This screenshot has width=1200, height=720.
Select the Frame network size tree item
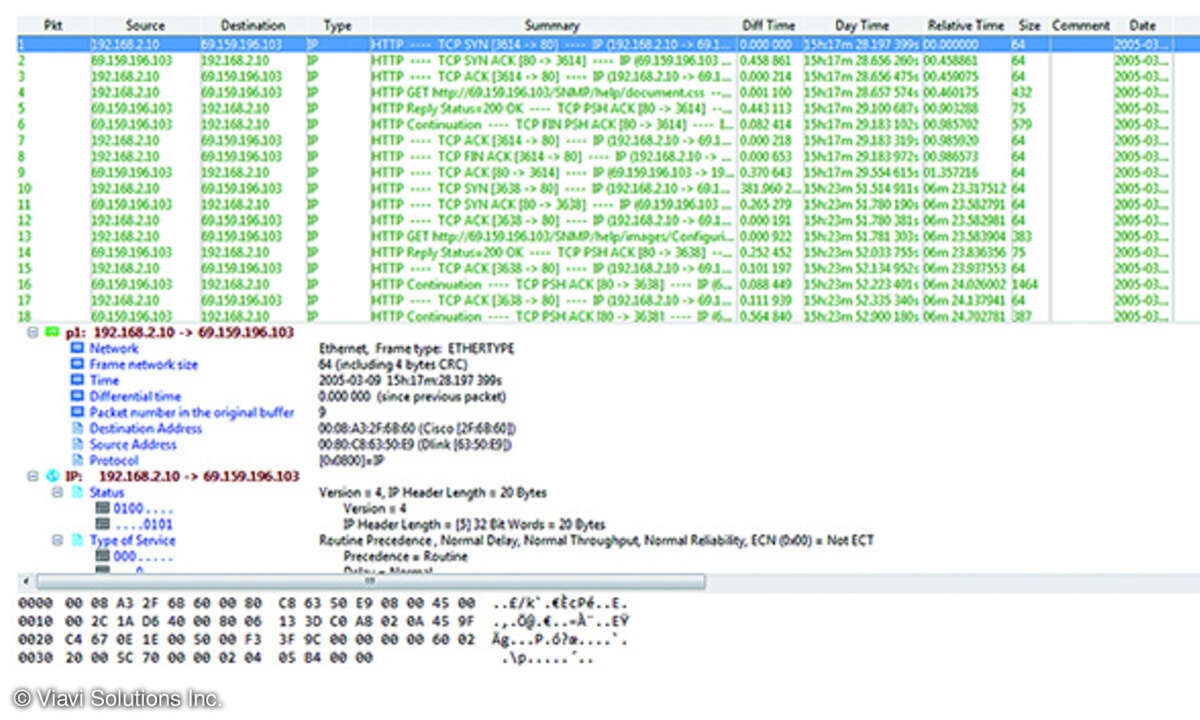pos(143,364)
